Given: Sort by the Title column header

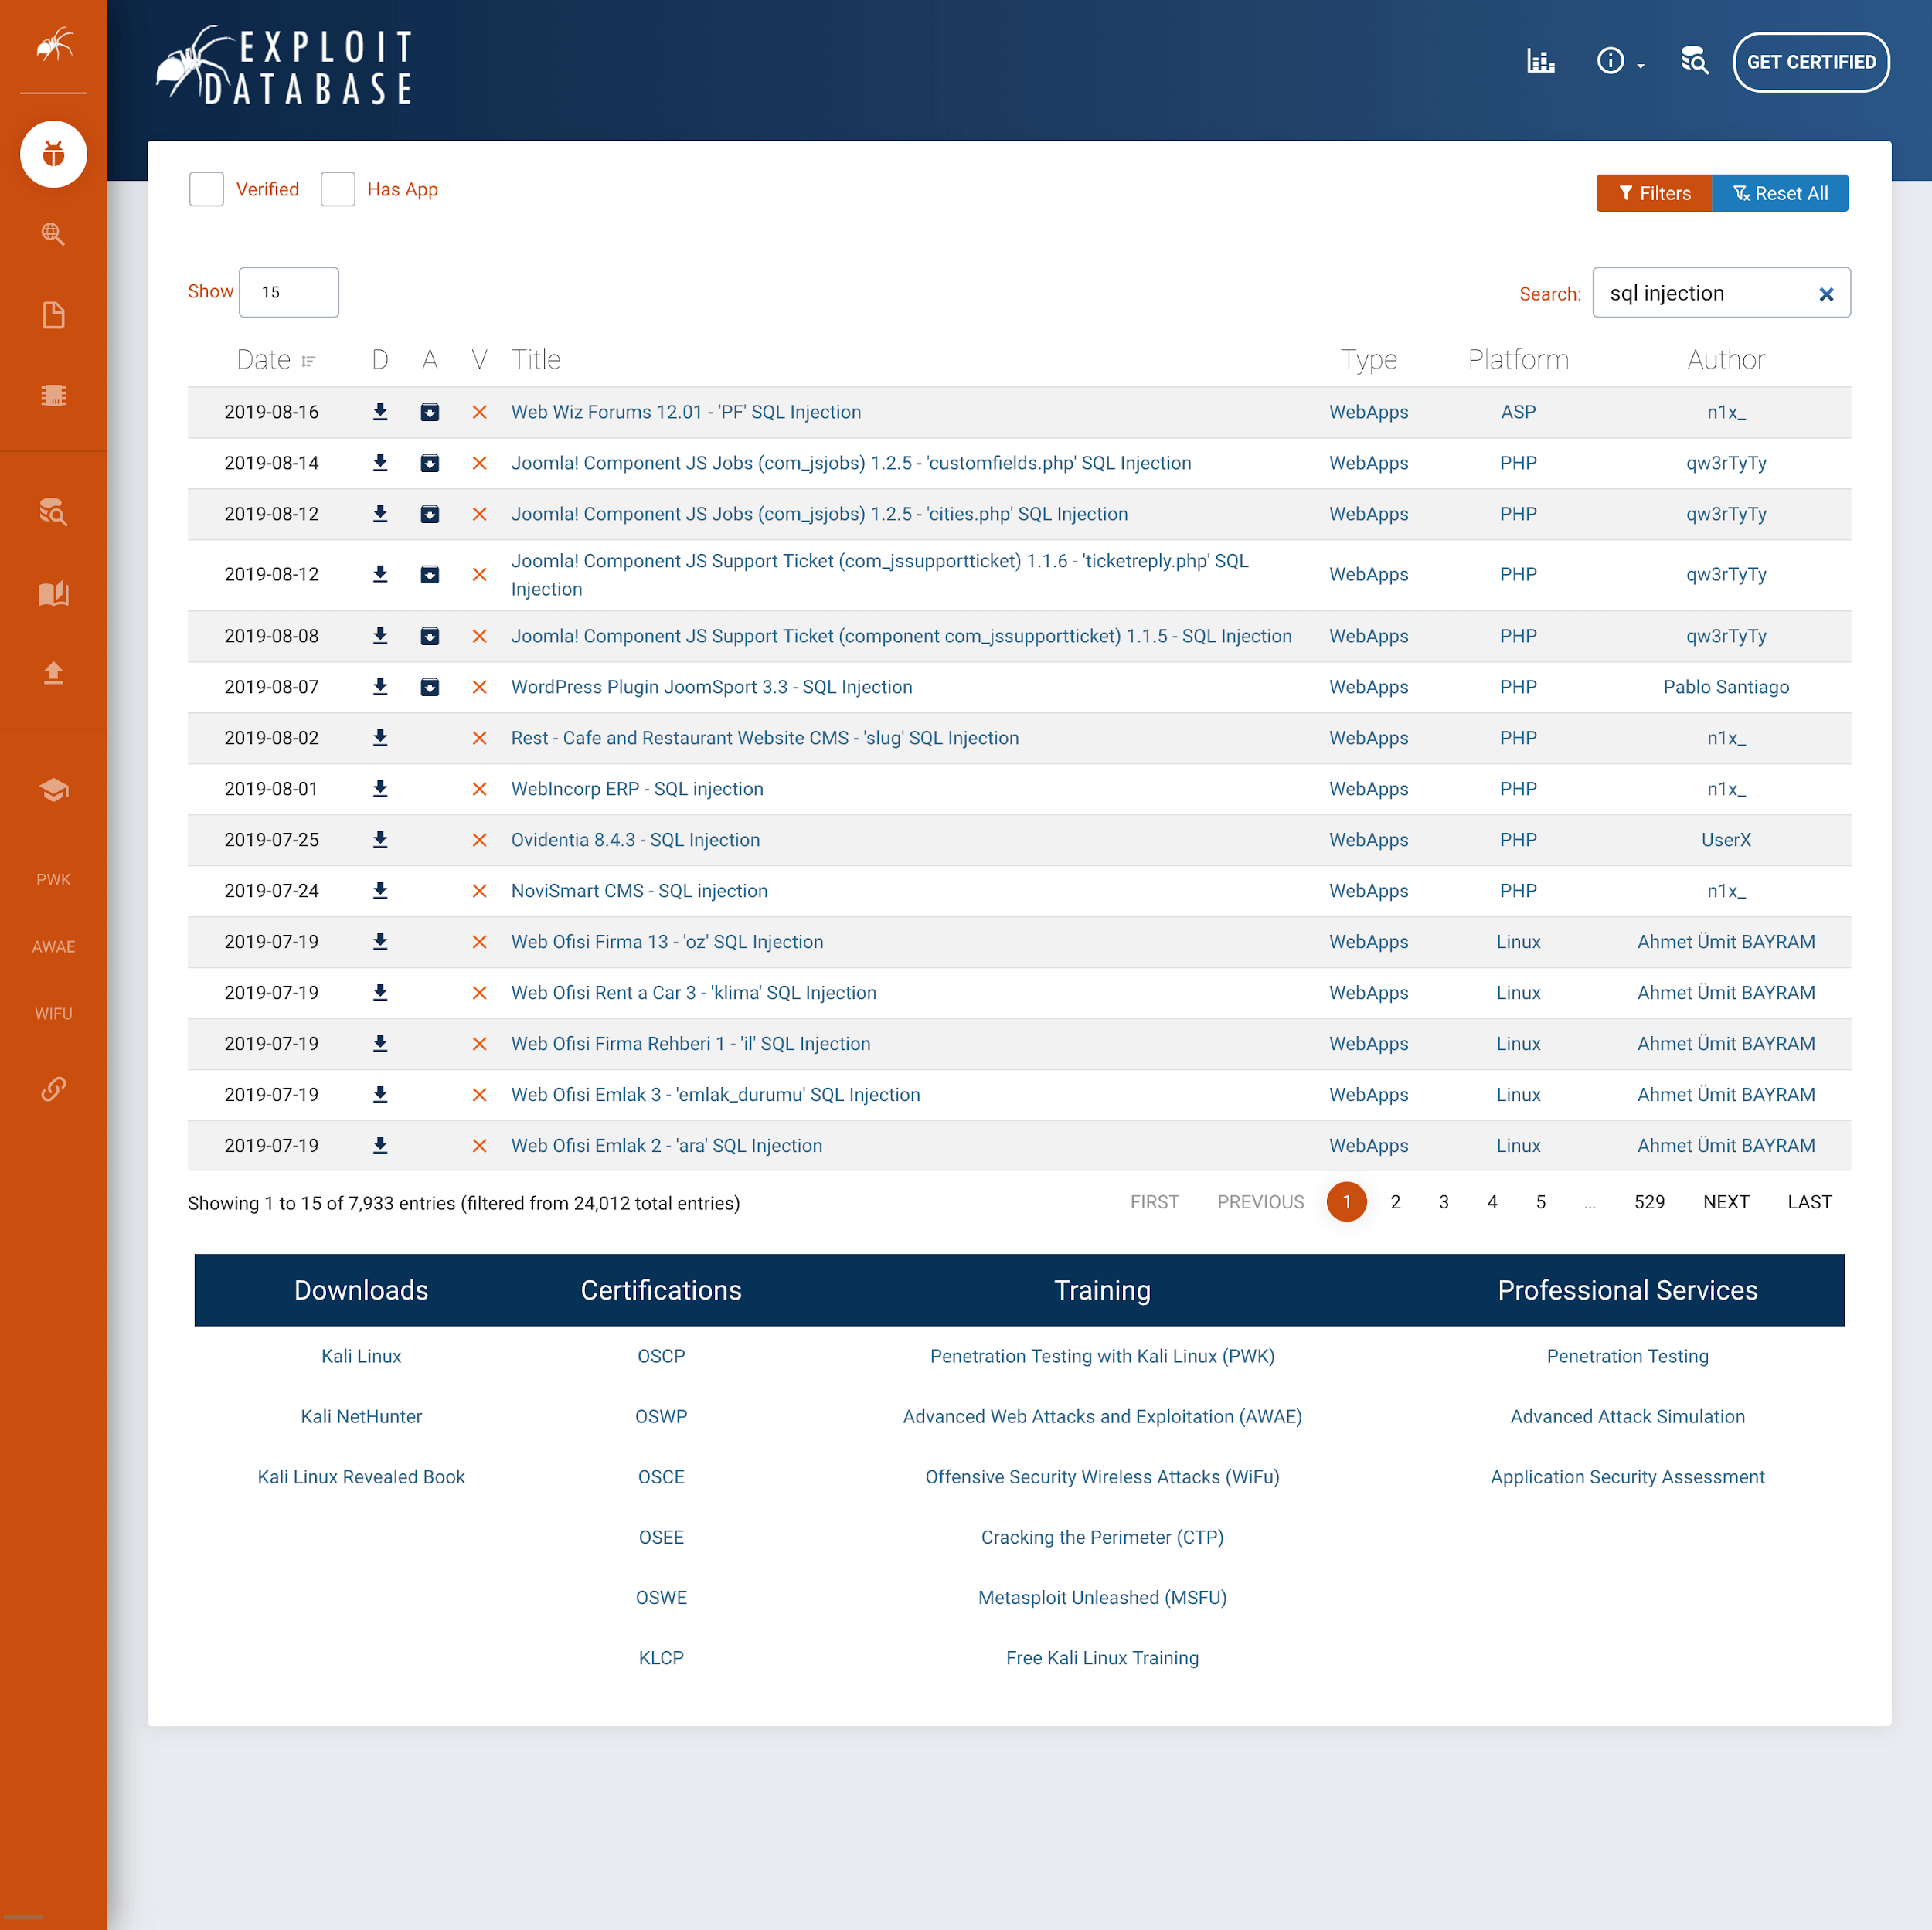Looking at the screenshot, I should 536,360.
